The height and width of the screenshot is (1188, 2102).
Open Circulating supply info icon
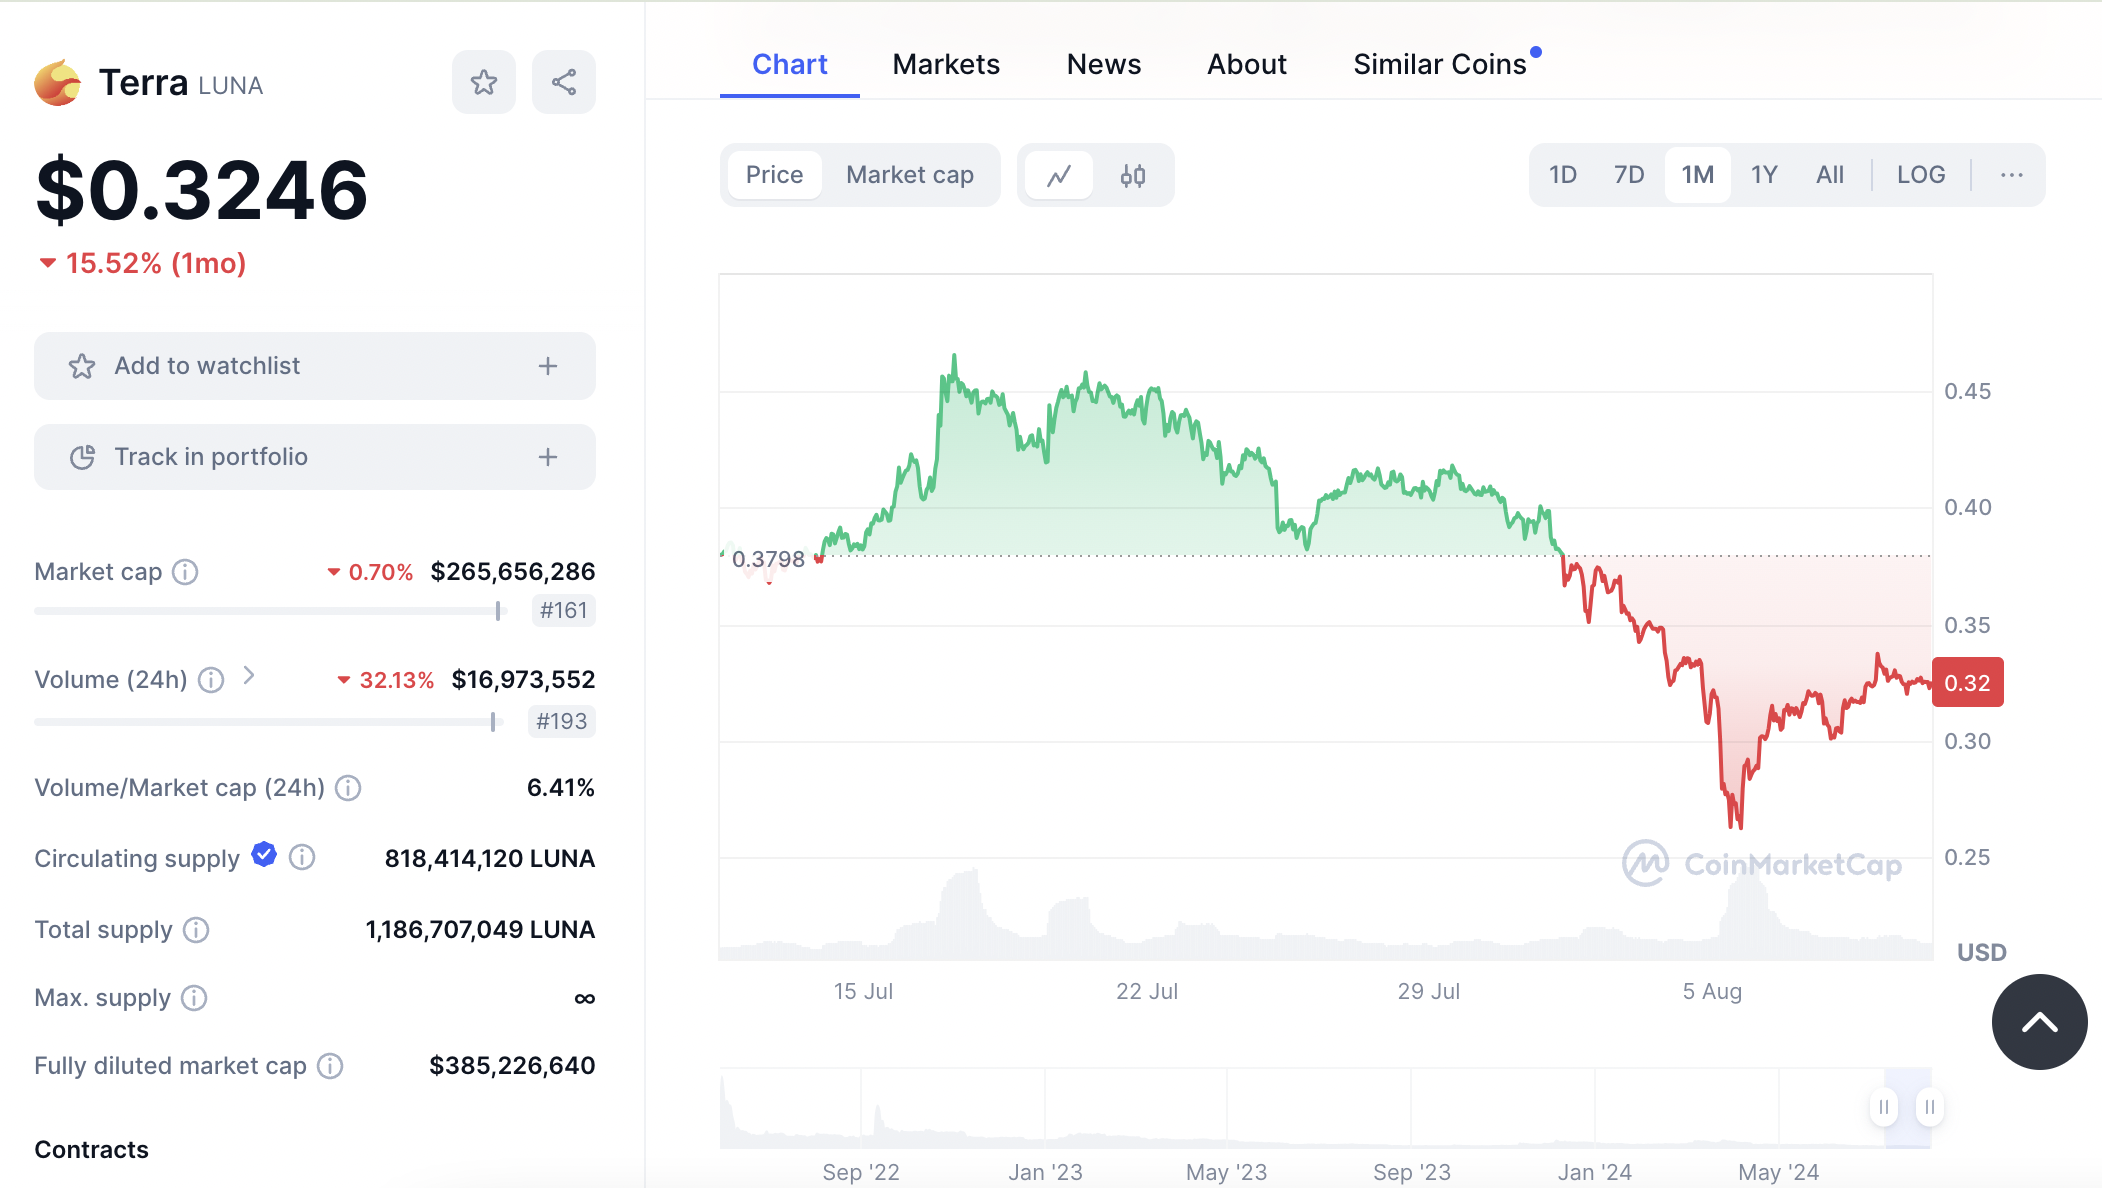302,857
